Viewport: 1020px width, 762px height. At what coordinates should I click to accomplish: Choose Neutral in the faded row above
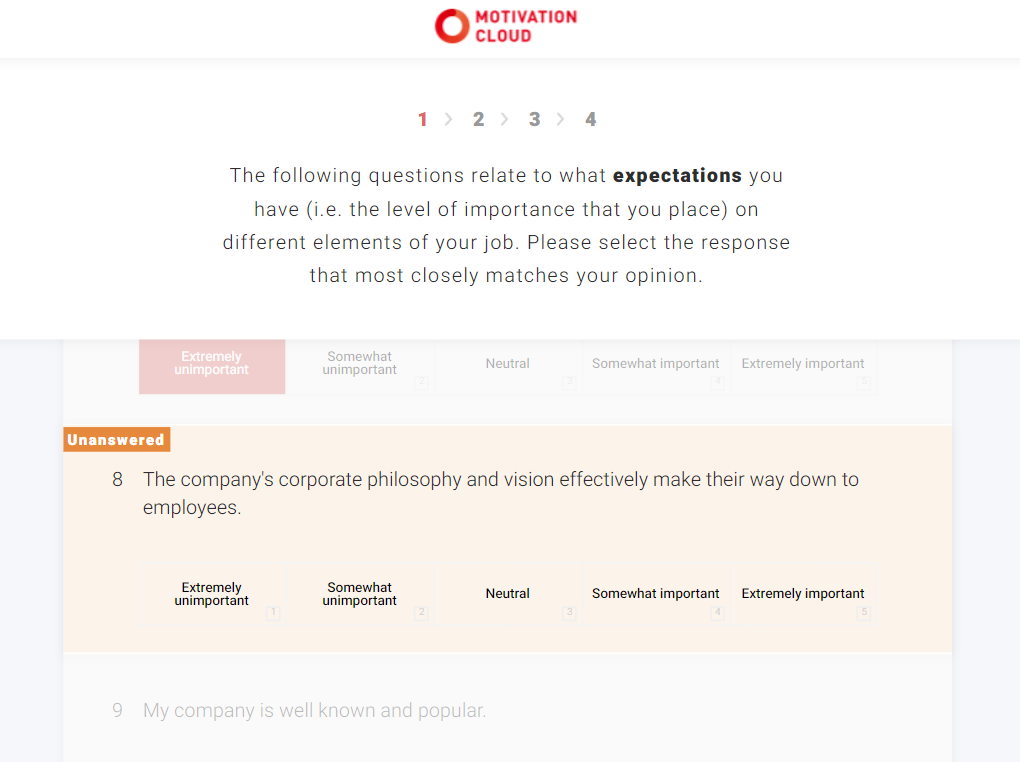(508, 365)
